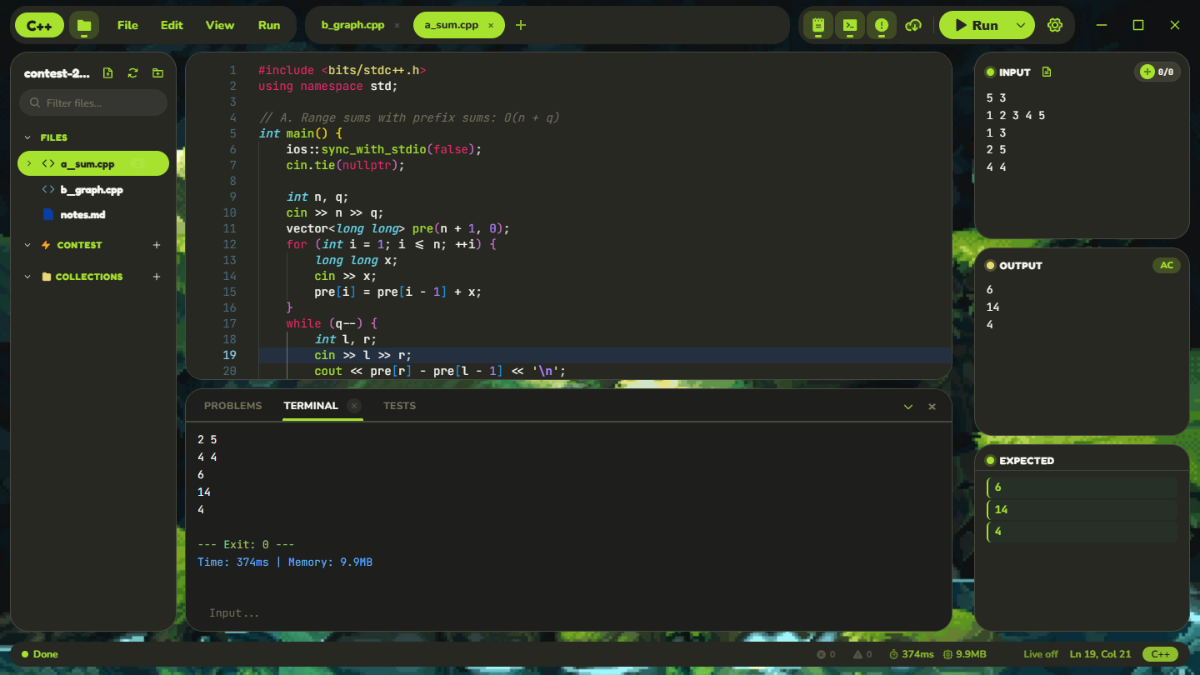
Task: Select the TERMINAL tab
Action: pyautogui.click(x=311, y=406)
